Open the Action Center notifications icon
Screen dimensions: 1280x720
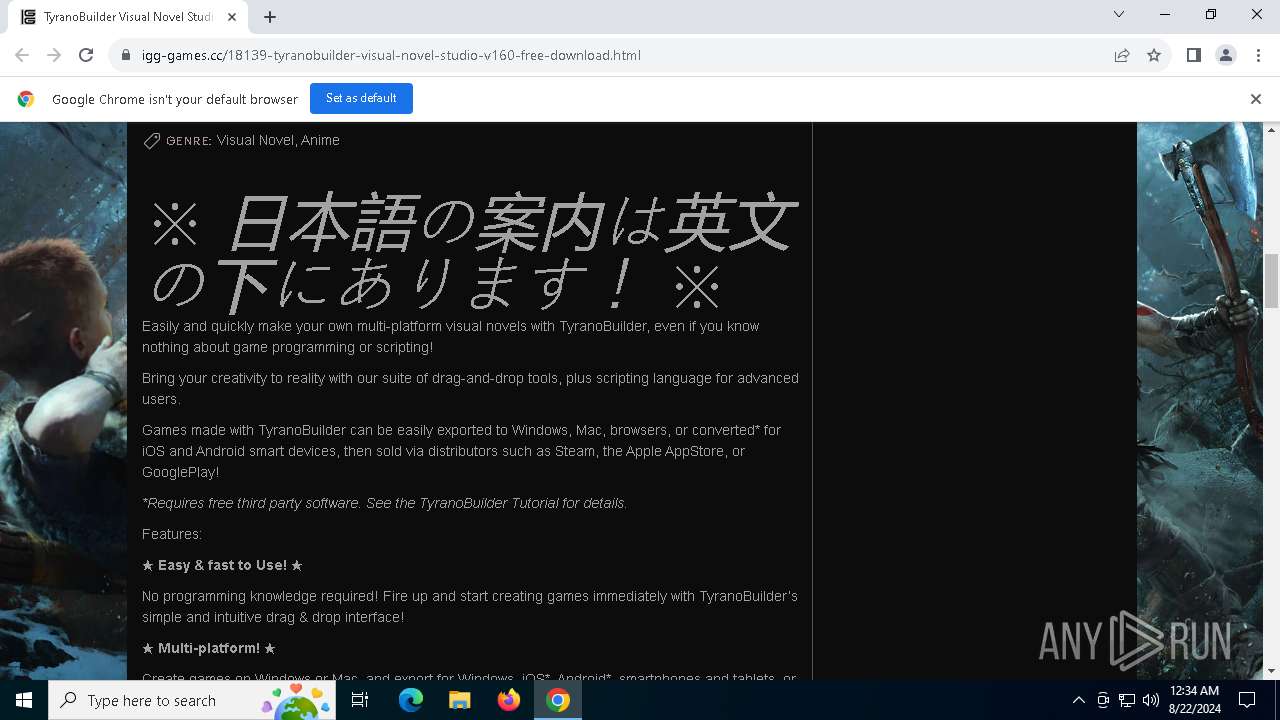pos(1247,700)
